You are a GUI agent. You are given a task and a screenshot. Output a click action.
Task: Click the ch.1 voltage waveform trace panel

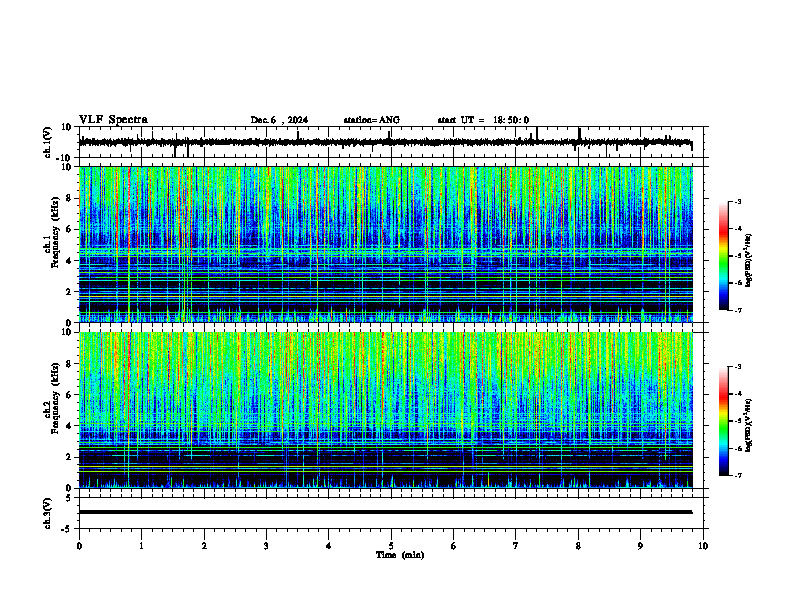(393, 142)
